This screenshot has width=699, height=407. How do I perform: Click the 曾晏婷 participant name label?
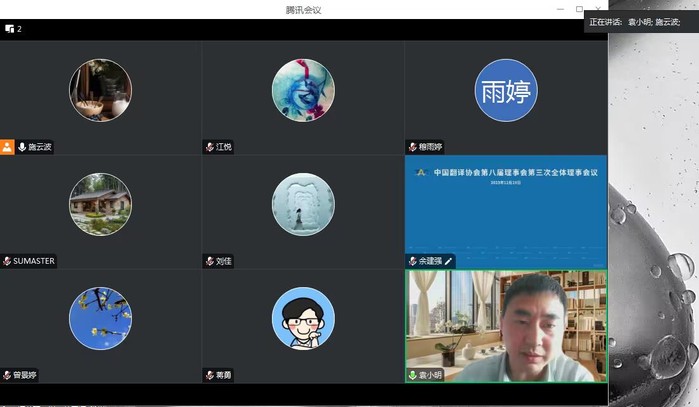tap(25, 375)
